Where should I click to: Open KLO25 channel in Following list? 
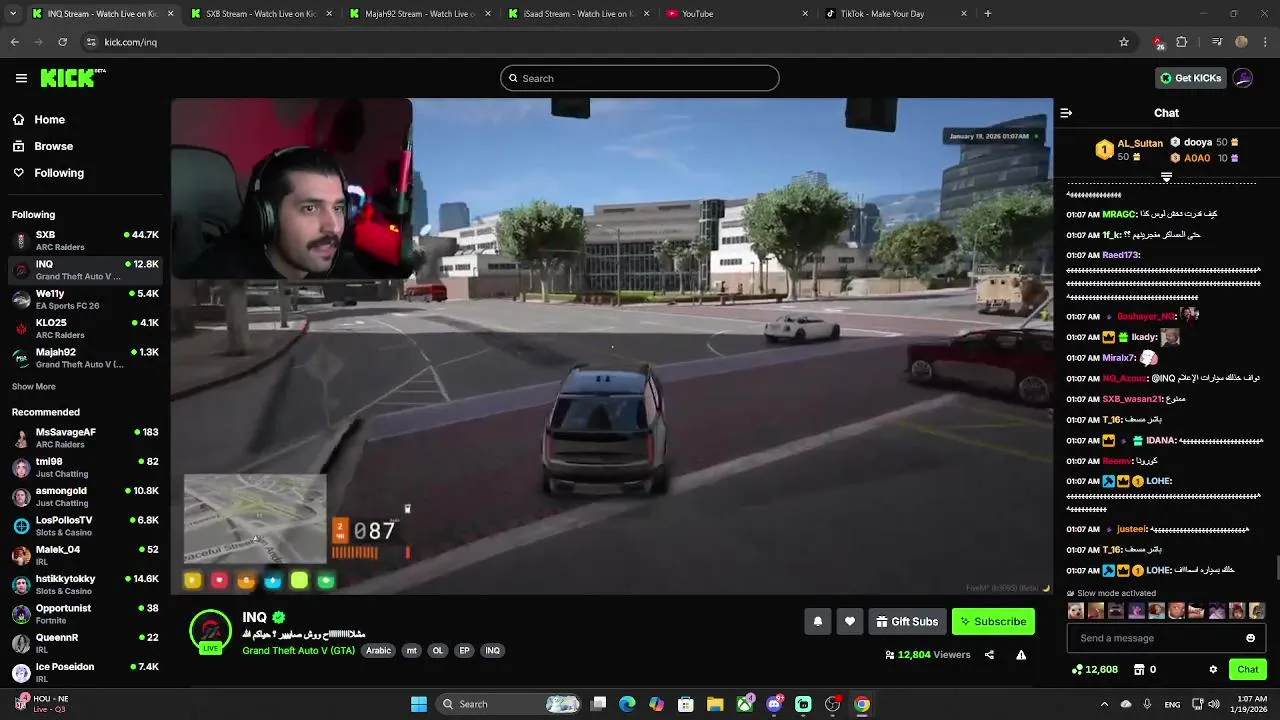pos(85,328)
